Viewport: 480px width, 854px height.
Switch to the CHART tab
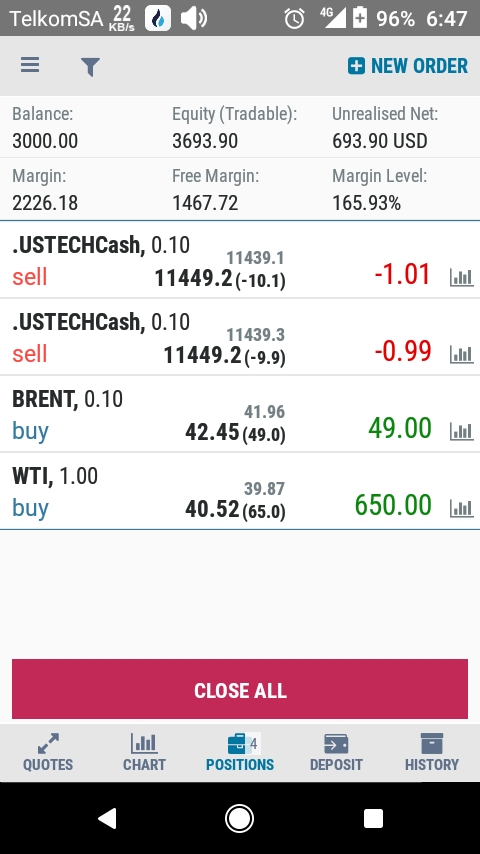coord(144,752)
